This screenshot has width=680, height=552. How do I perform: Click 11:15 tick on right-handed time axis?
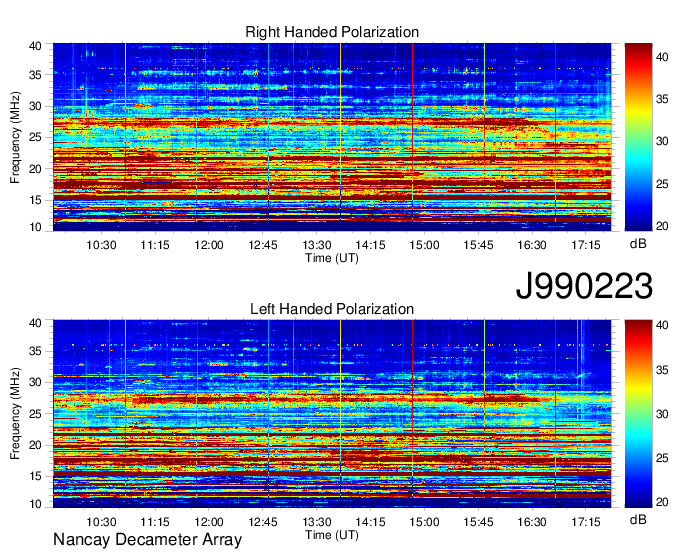[155, 245]
